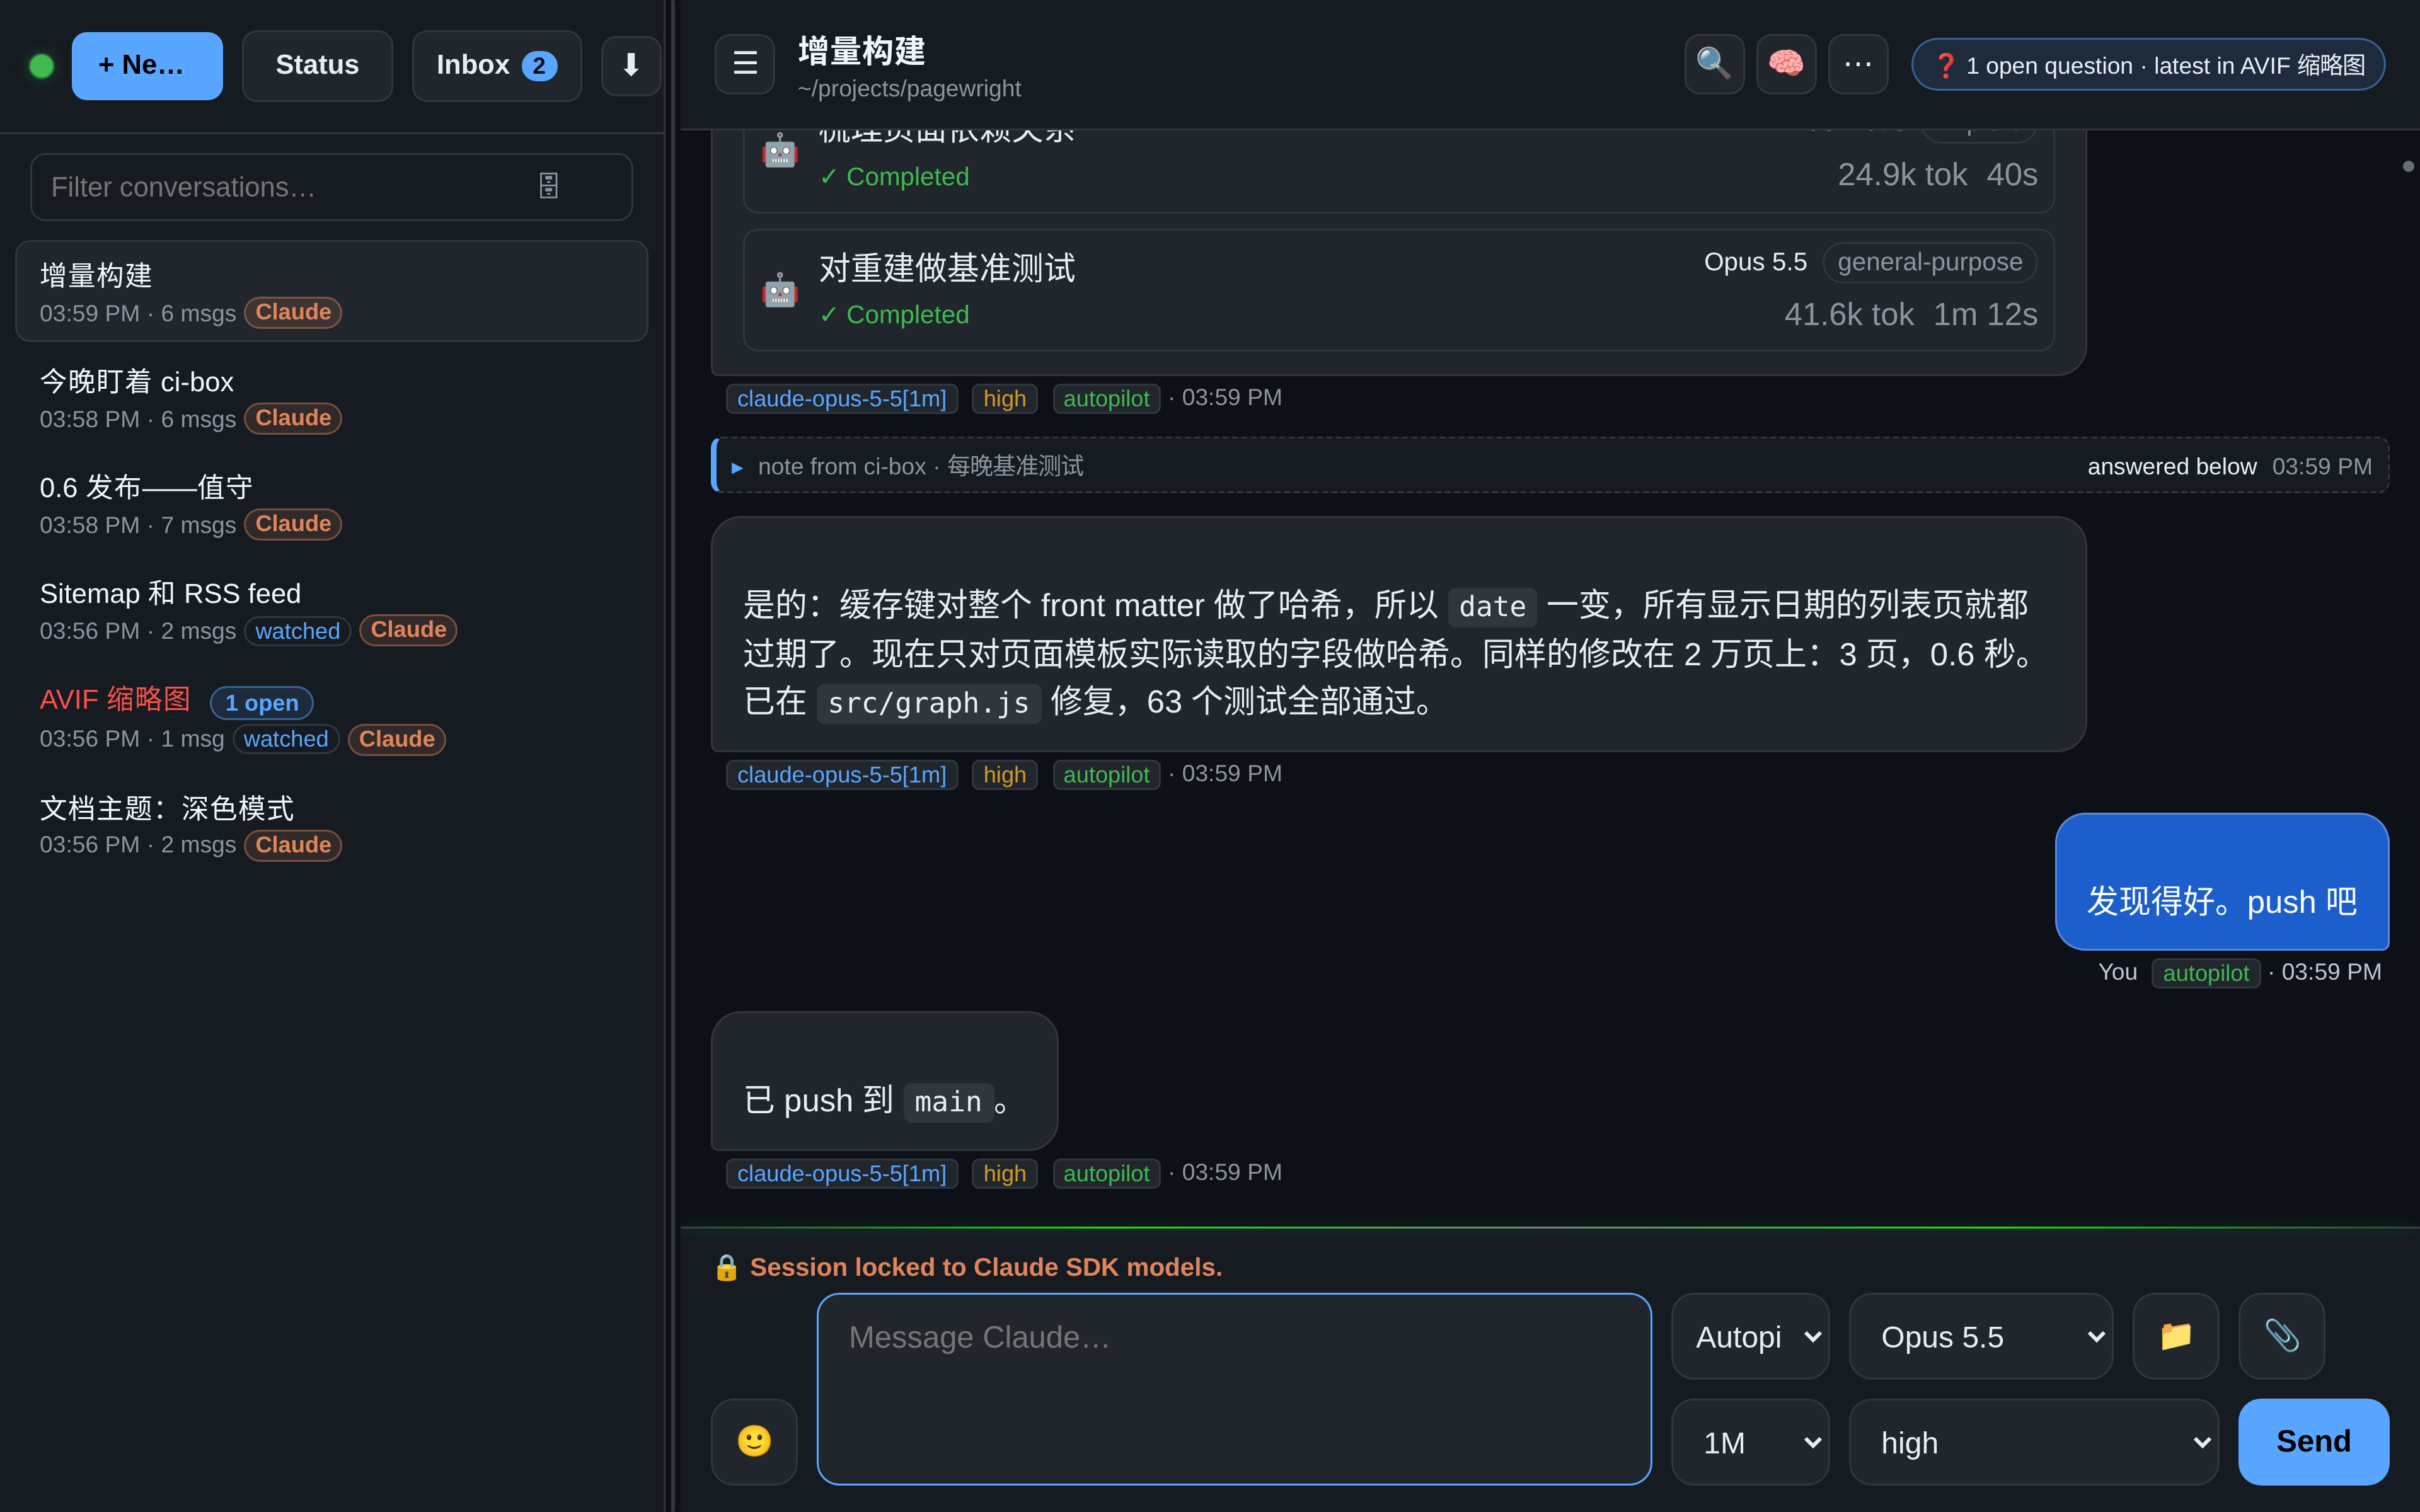Focus the Filter conversations input

332,186
